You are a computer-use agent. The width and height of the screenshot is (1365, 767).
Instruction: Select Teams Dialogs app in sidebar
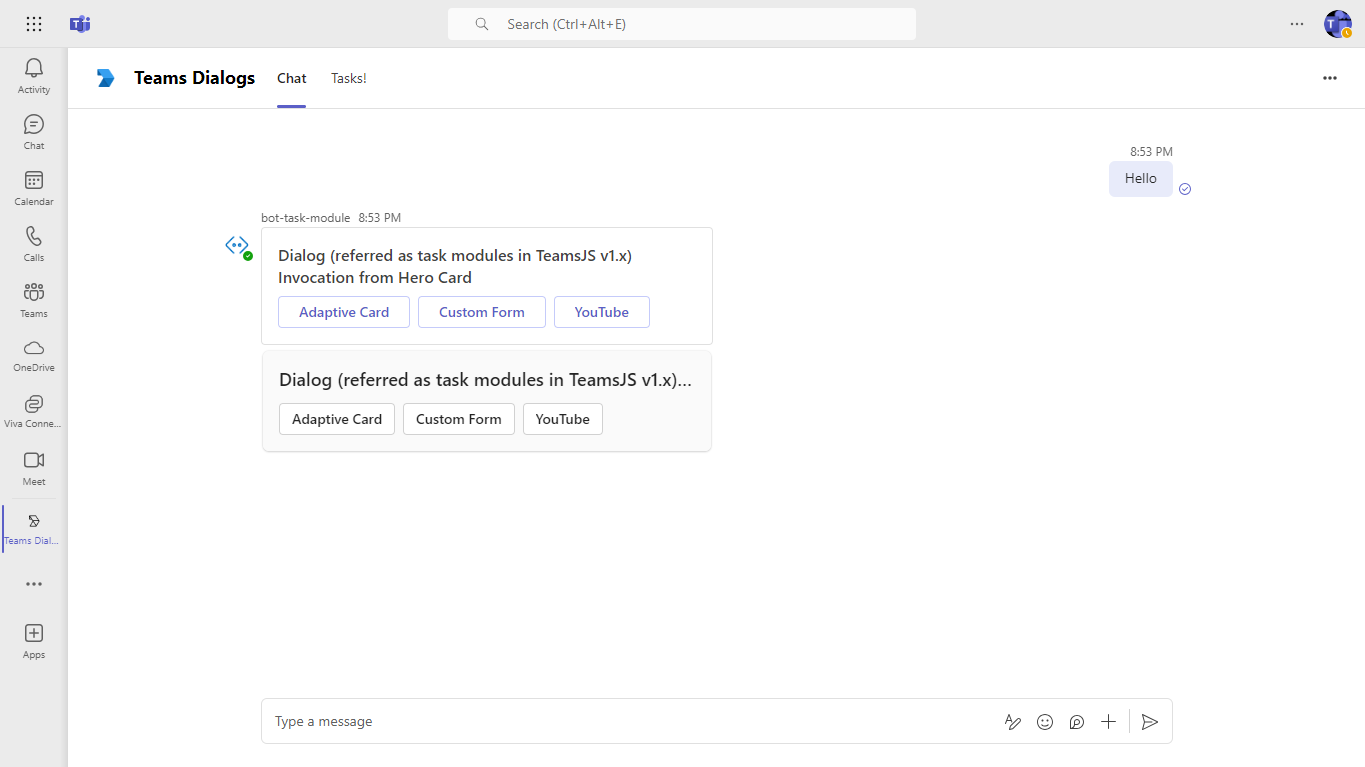pos(34,528)
